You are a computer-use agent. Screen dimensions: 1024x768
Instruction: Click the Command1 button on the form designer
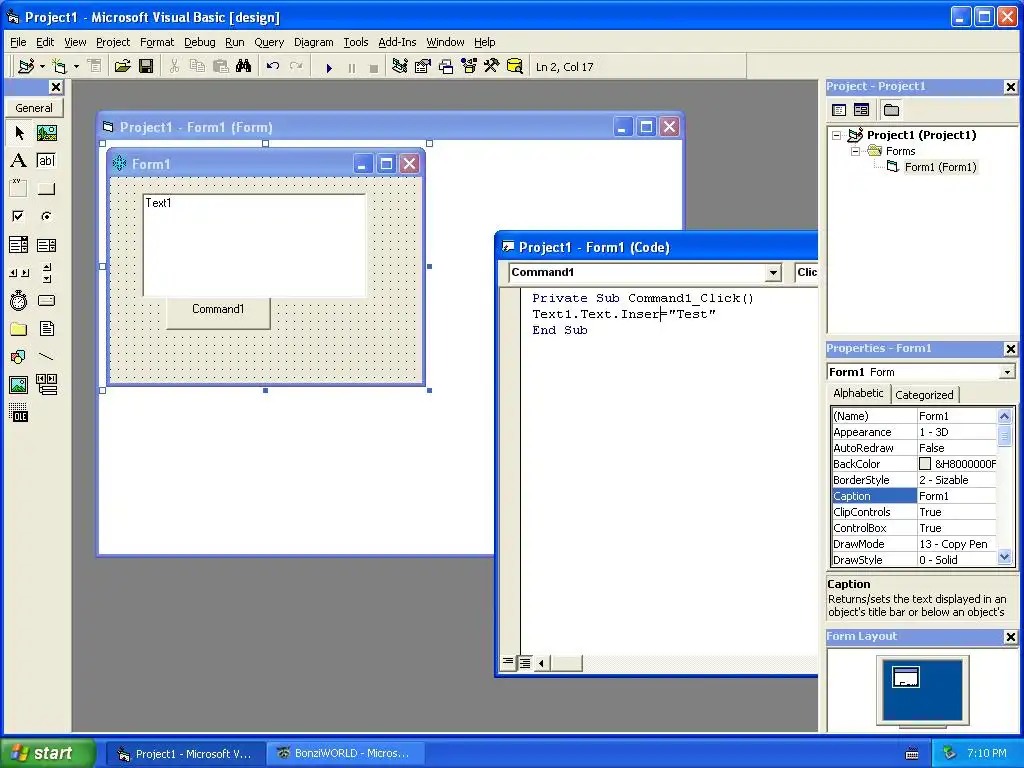(218, 312)
